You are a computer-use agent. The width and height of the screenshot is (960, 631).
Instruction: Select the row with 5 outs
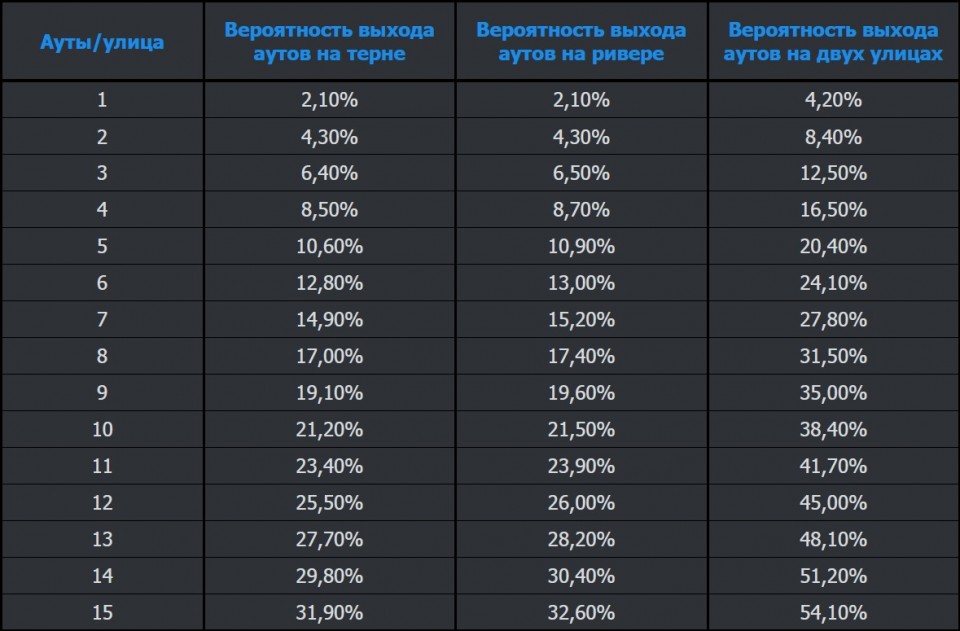click(x=101, y=246)
